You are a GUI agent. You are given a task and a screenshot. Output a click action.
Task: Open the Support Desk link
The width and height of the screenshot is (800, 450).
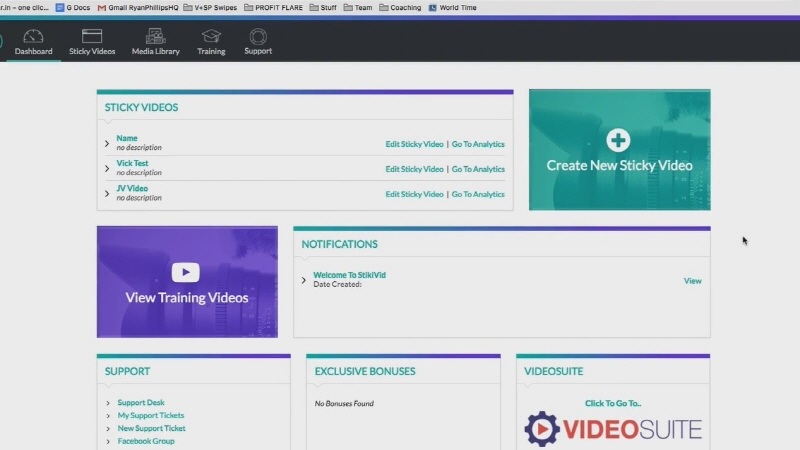(x=141, y=403)
